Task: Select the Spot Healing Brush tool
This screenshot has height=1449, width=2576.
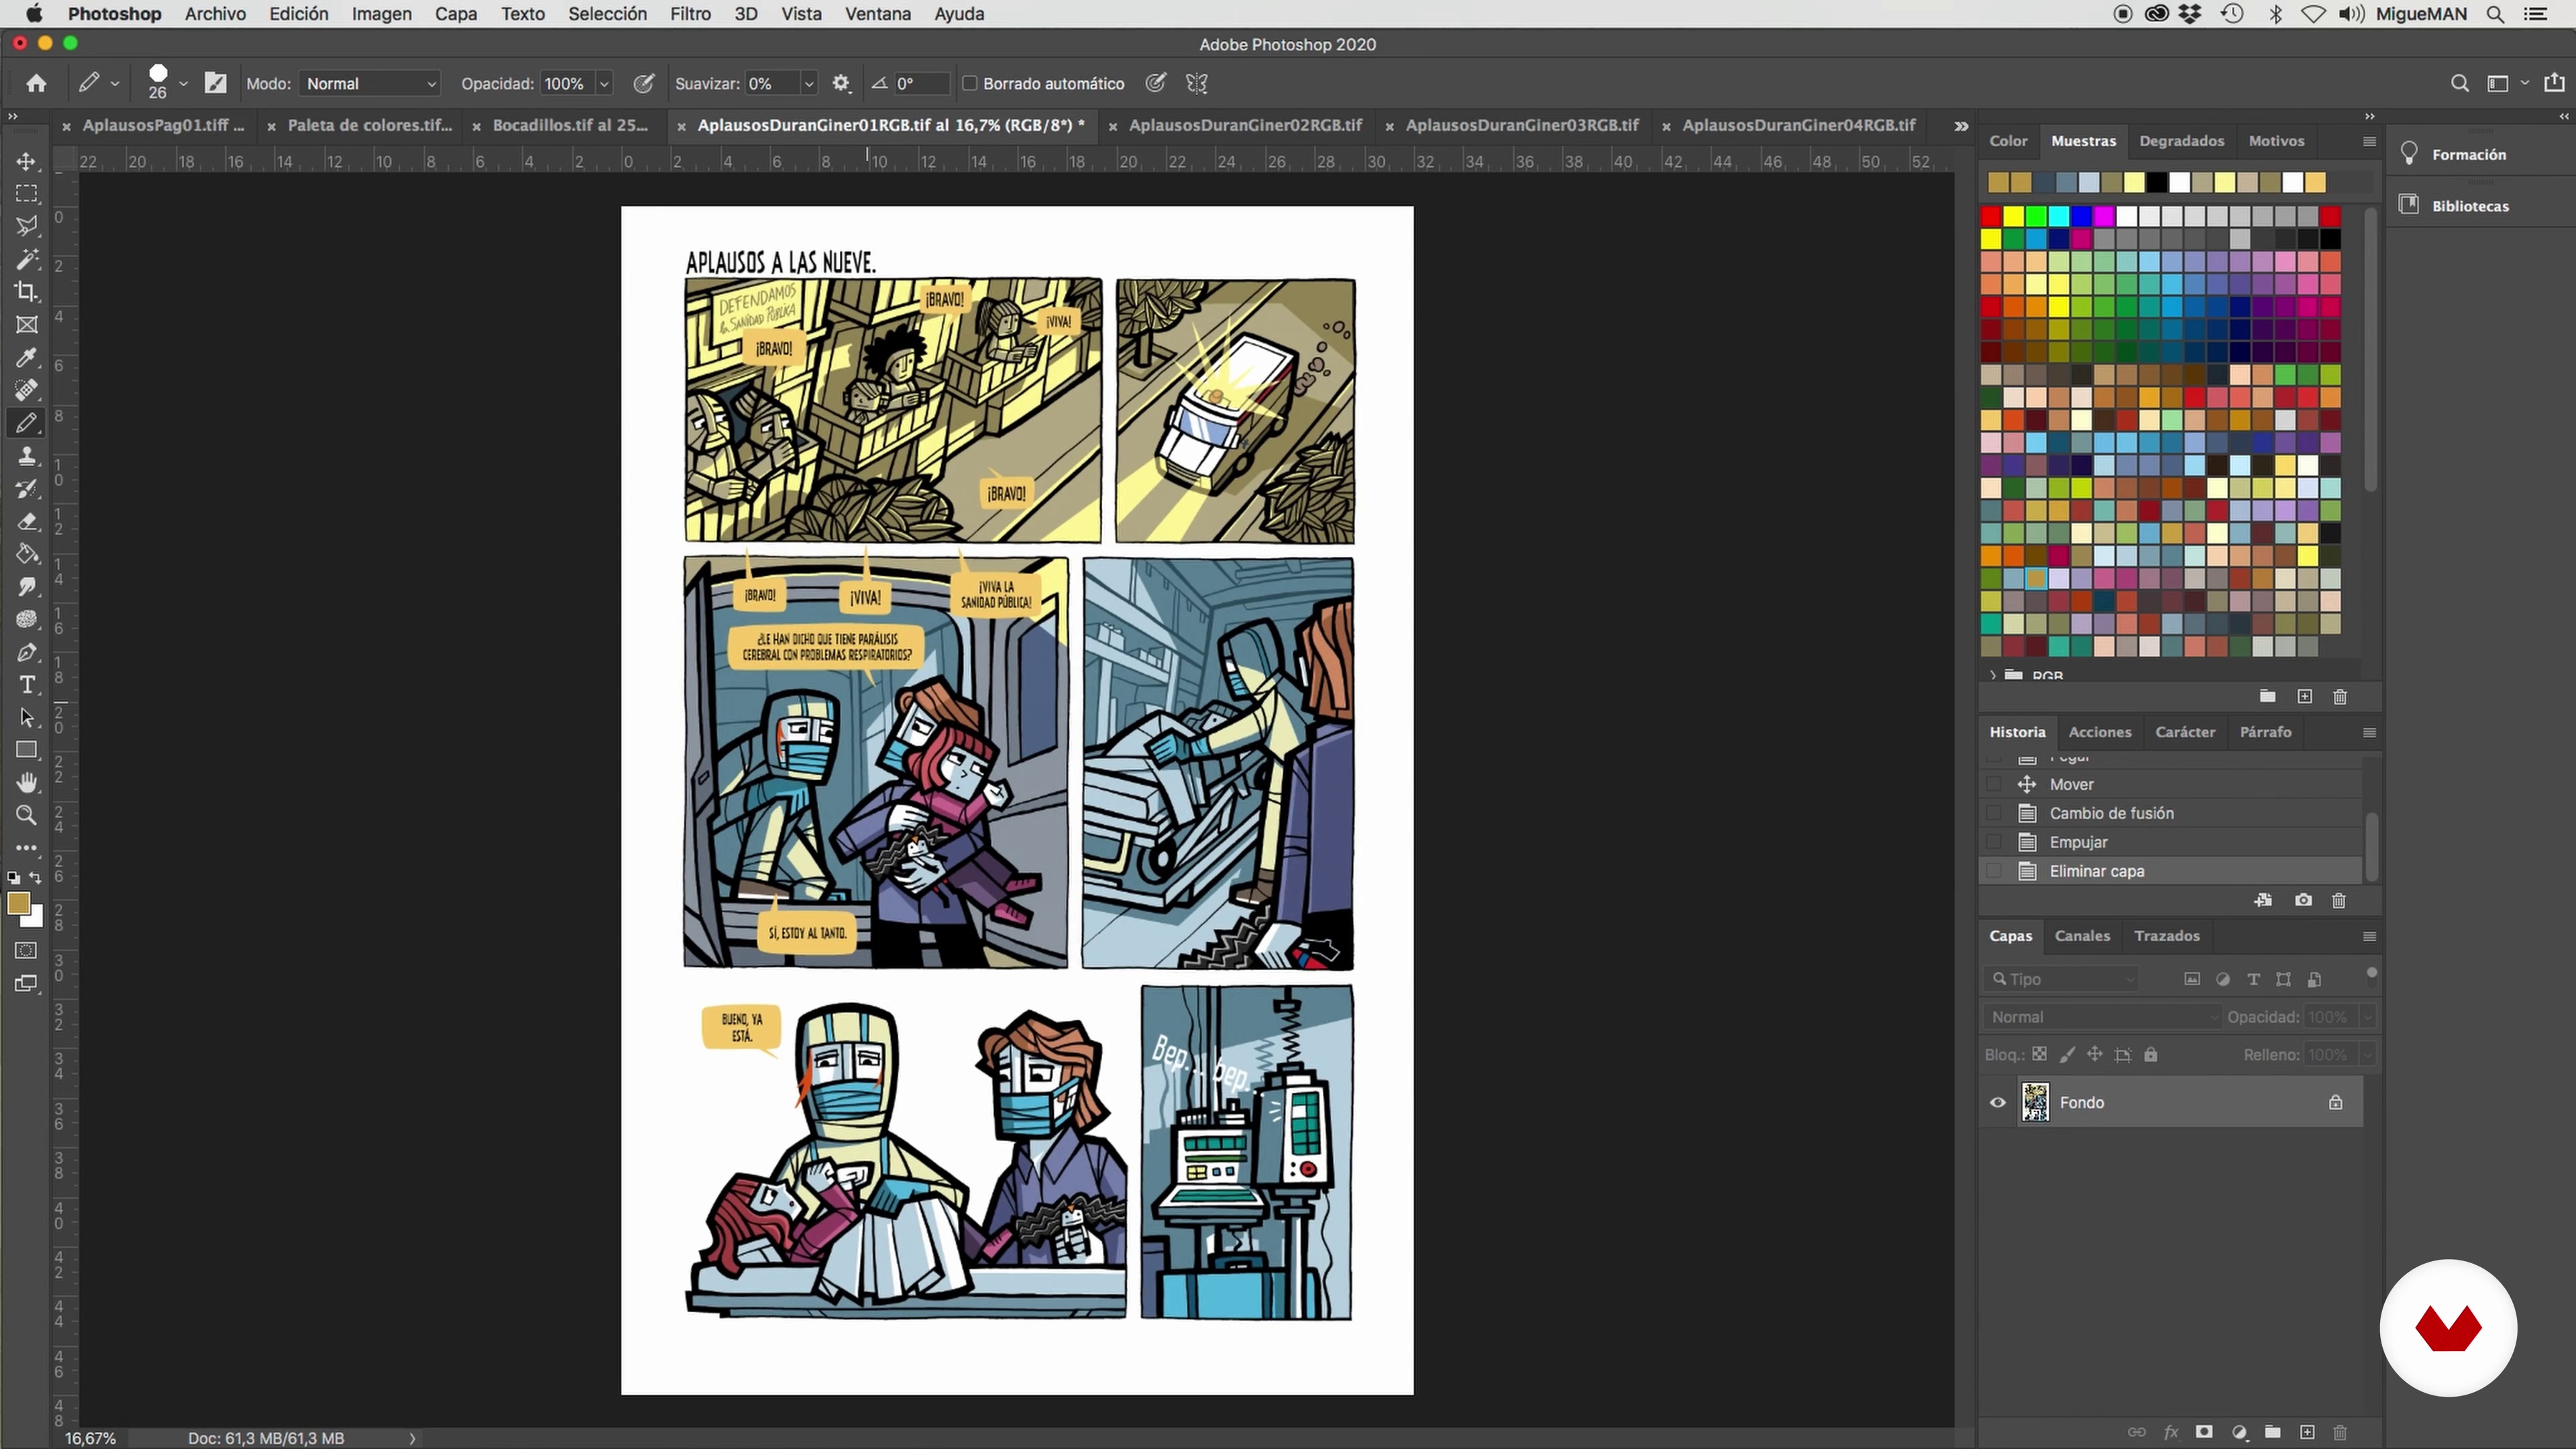Action: click(x=27, y=390)
